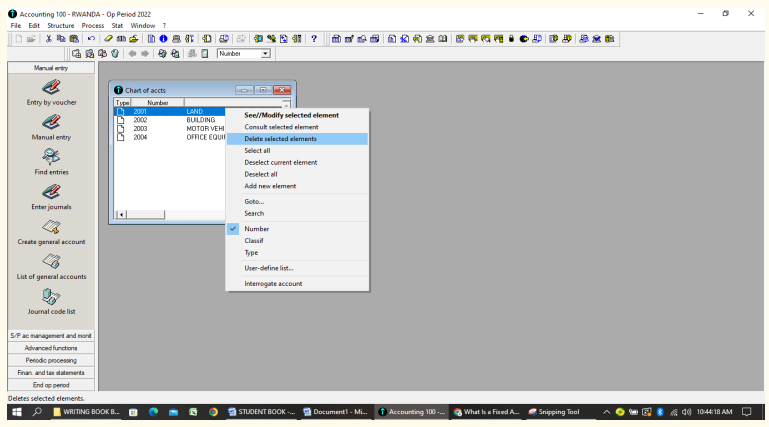Screen dimensions: 769x427
Task: Click the Type column header in chart
Action: 123,103
